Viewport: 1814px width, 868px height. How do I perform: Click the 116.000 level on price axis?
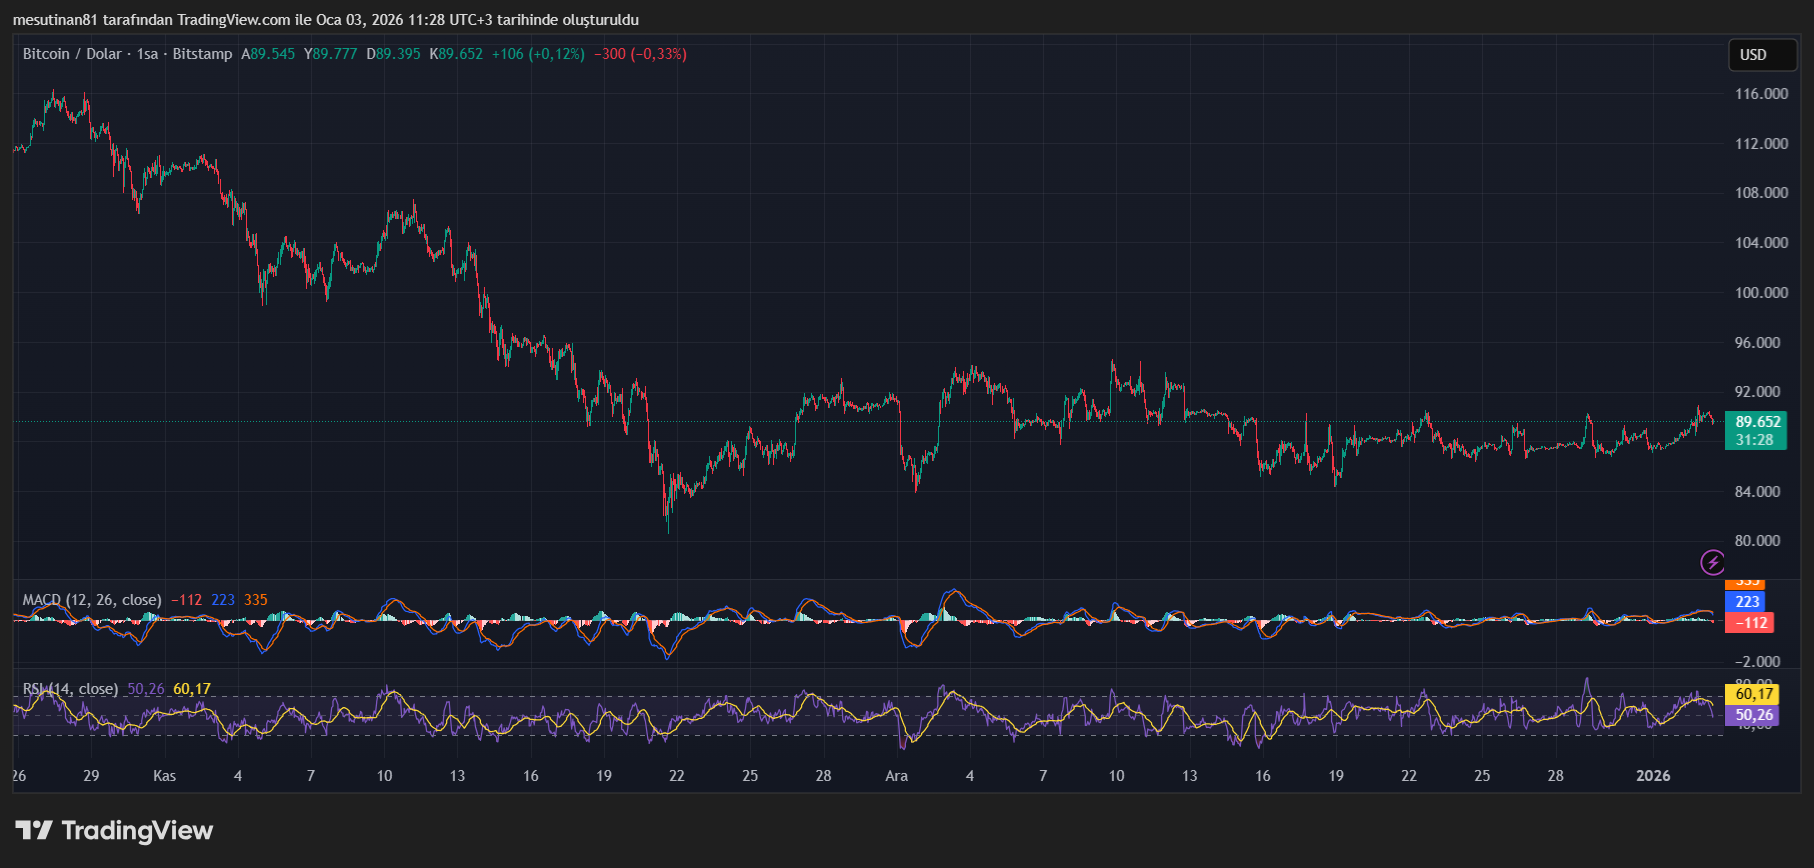1761,94
